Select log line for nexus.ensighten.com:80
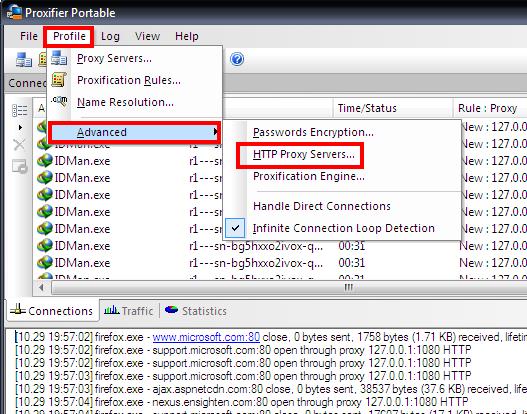 pyautogui.click(x=241, y=402)
